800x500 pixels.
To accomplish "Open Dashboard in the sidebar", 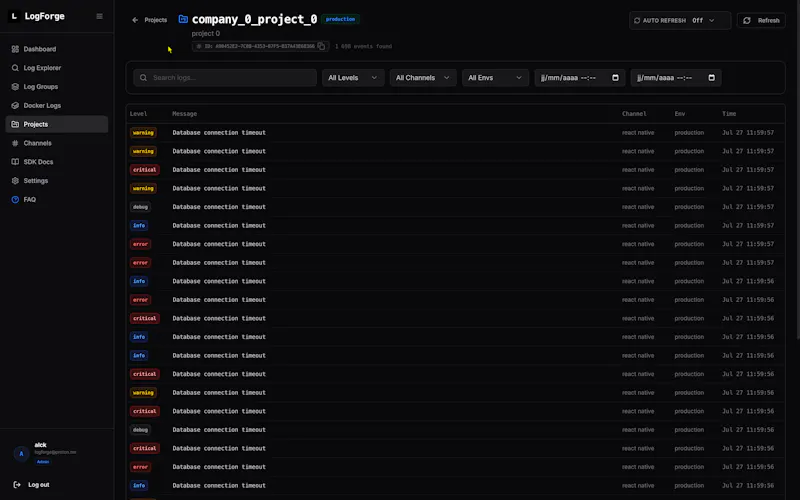I will click(57, 49).
